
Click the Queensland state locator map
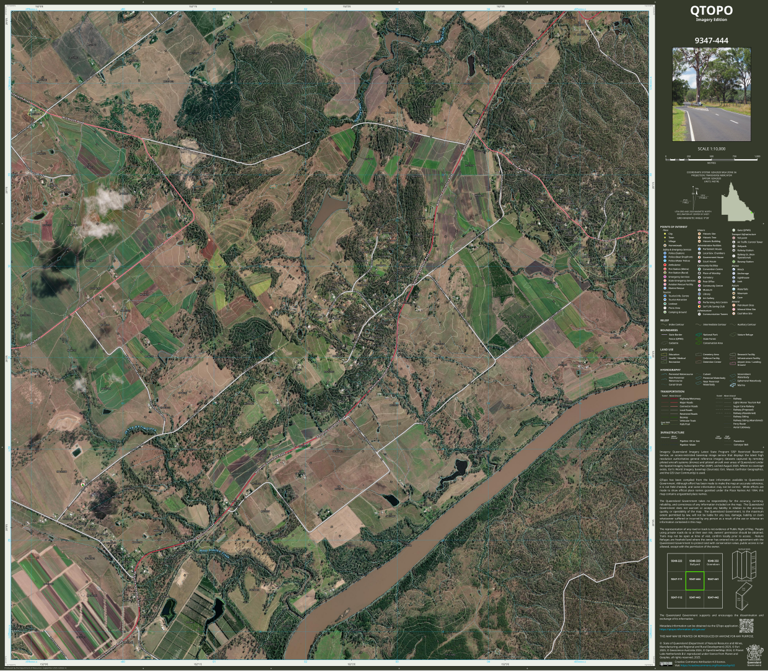pyautogui.click(x=738, y=202)
